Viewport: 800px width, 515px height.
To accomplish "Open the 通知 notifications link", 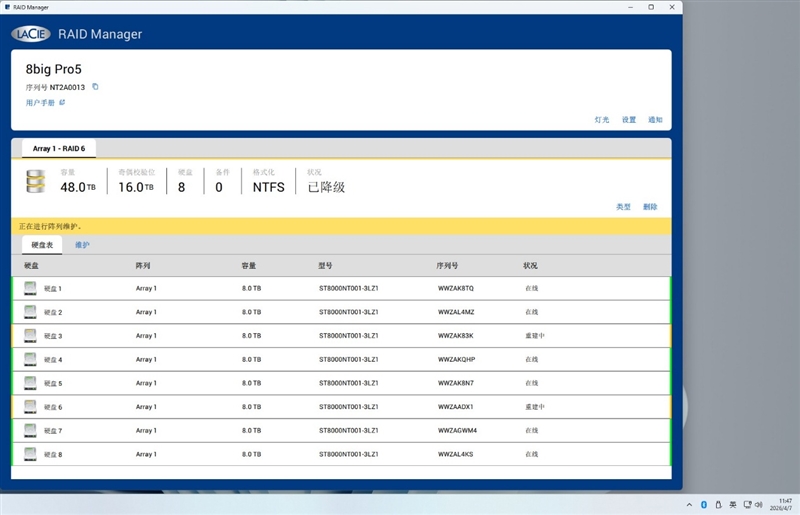I will tap(655, 119).
